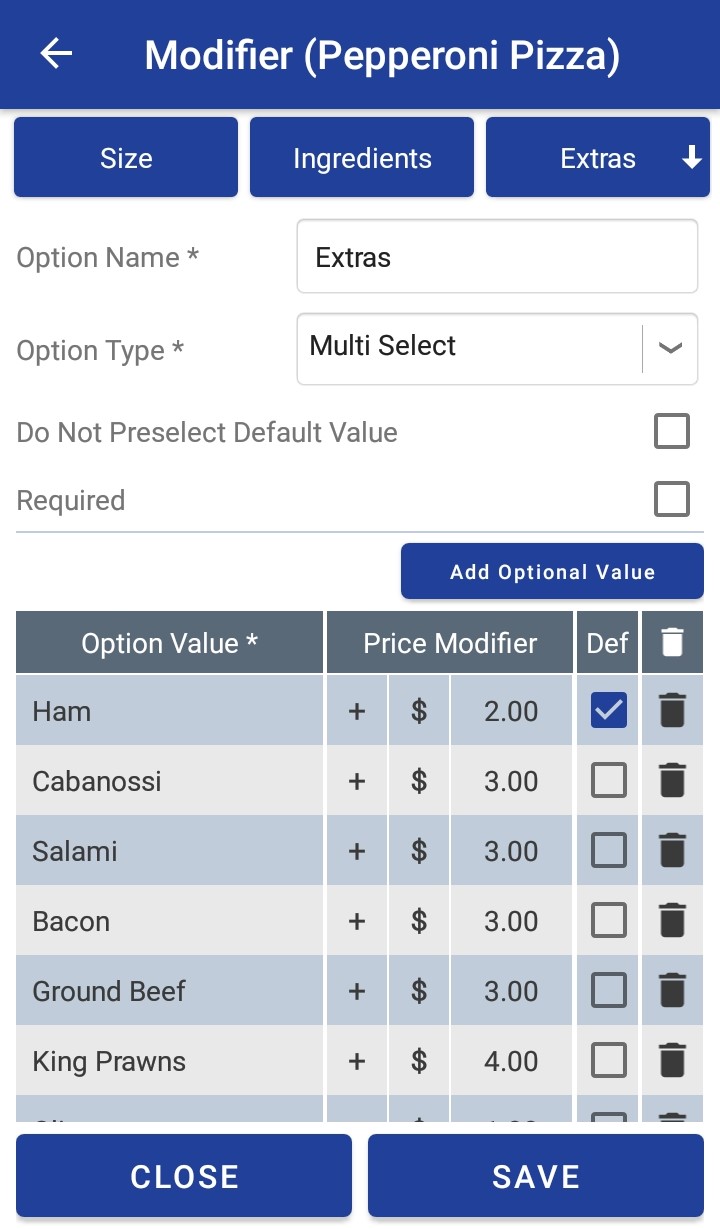Delete the Ham option row
This screenshot has width=720, height=1229.
point(672,711)
